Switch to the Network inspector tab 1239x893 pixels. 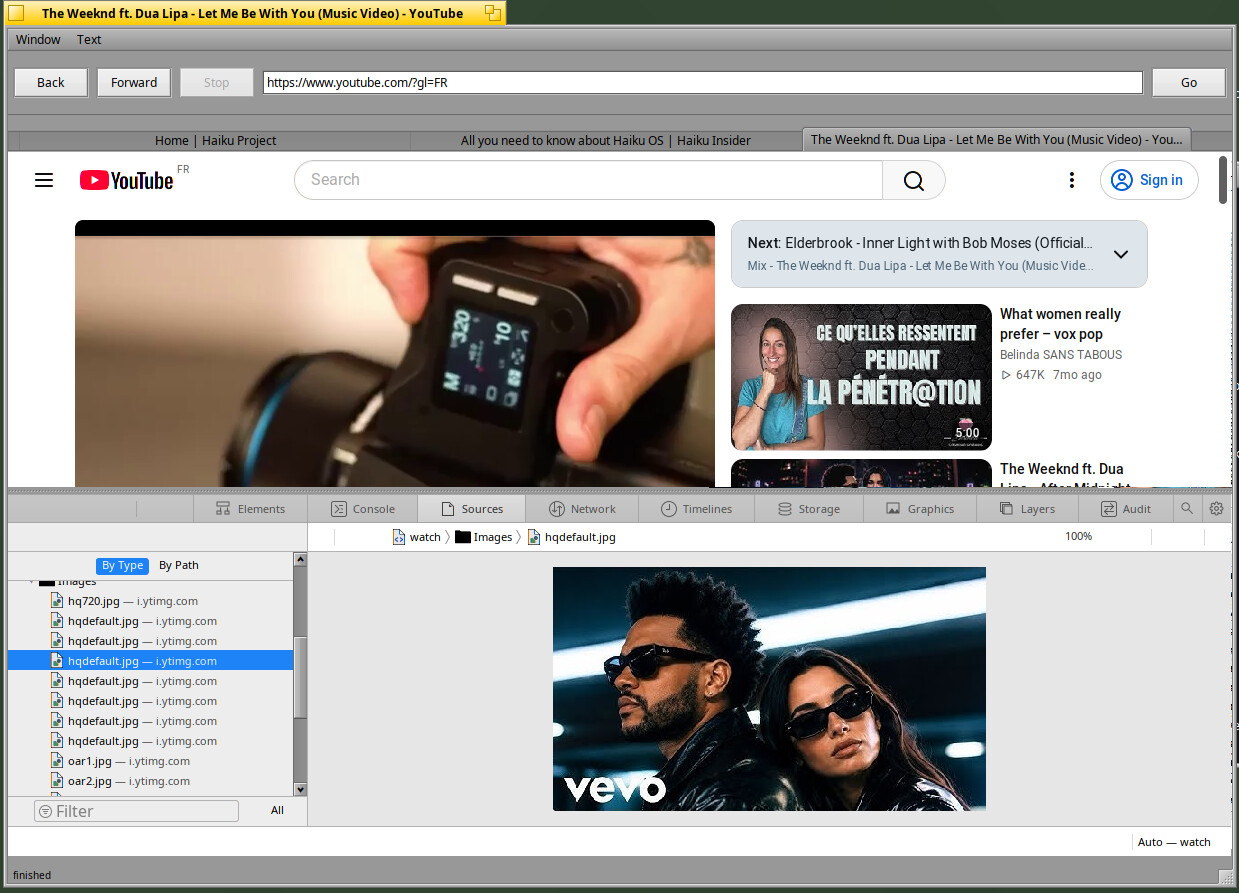pos(582,509)
